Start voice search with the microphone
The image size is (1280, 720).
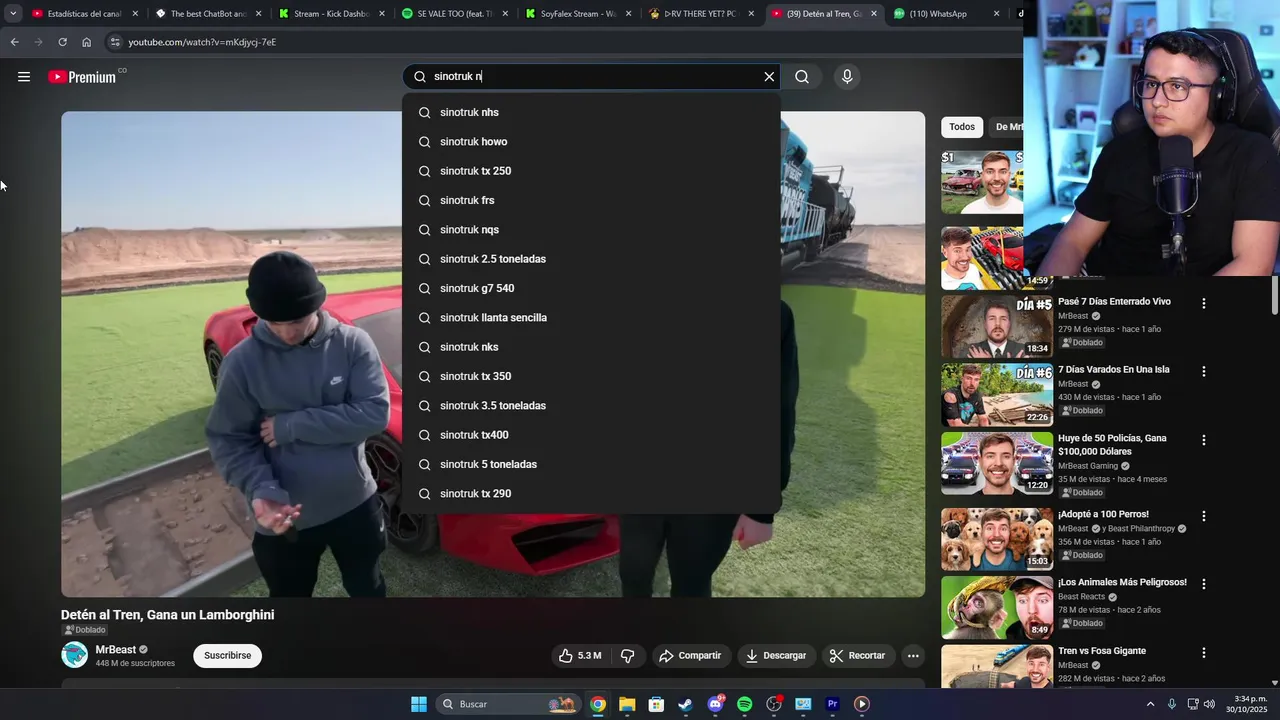tap(847, 77)
